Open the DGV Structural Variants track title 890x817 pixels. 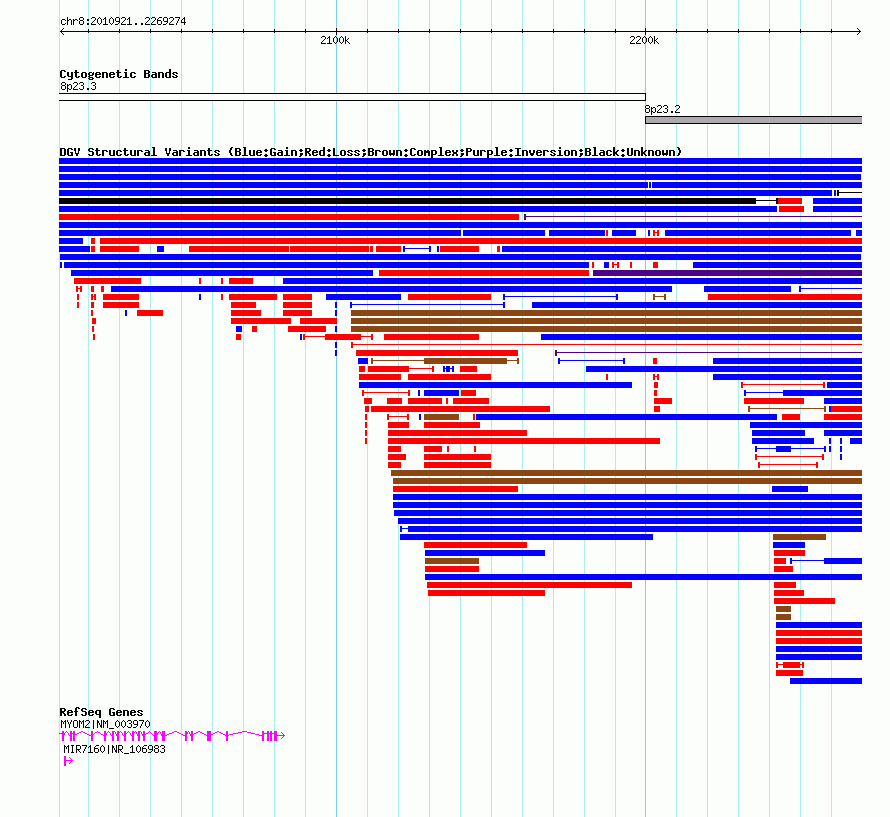[x=371, y=152]
